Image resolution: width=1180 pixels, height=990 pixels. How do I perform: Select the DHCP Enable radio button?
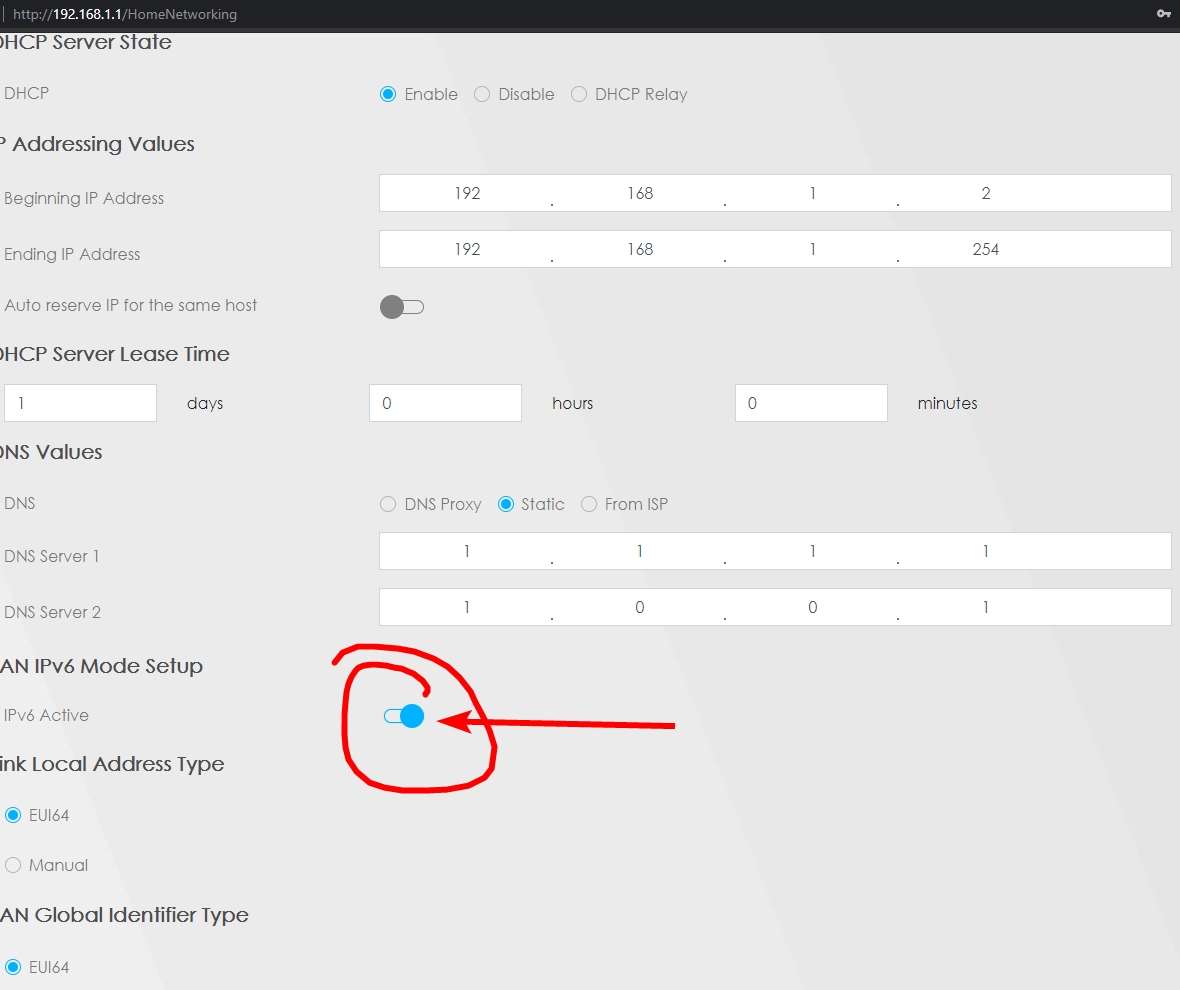point(388,94)
